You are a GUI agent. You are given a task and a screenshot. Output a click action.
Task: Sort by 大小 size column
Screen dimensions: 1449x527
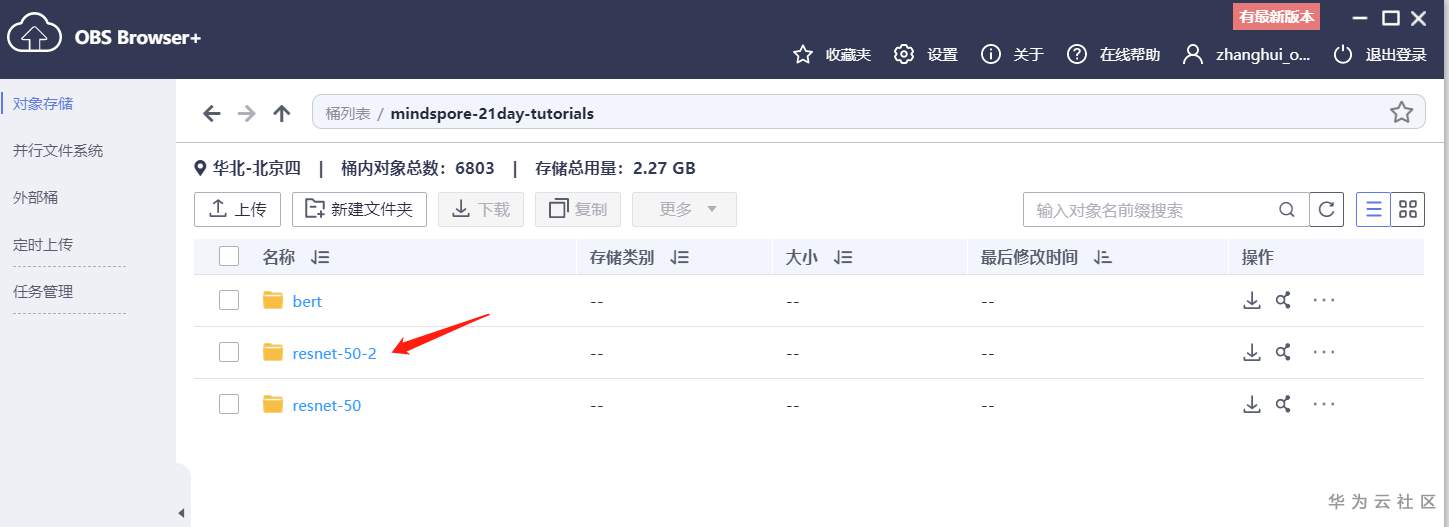(843, 257)
